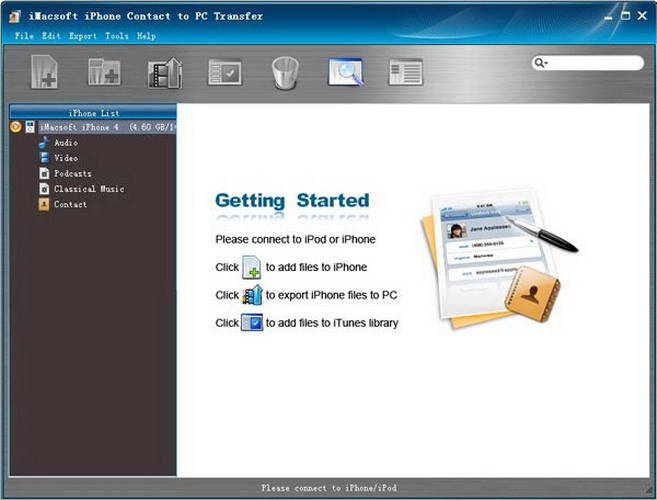
Task: Click the contacts illustration image
Action: tap(499, 258)
